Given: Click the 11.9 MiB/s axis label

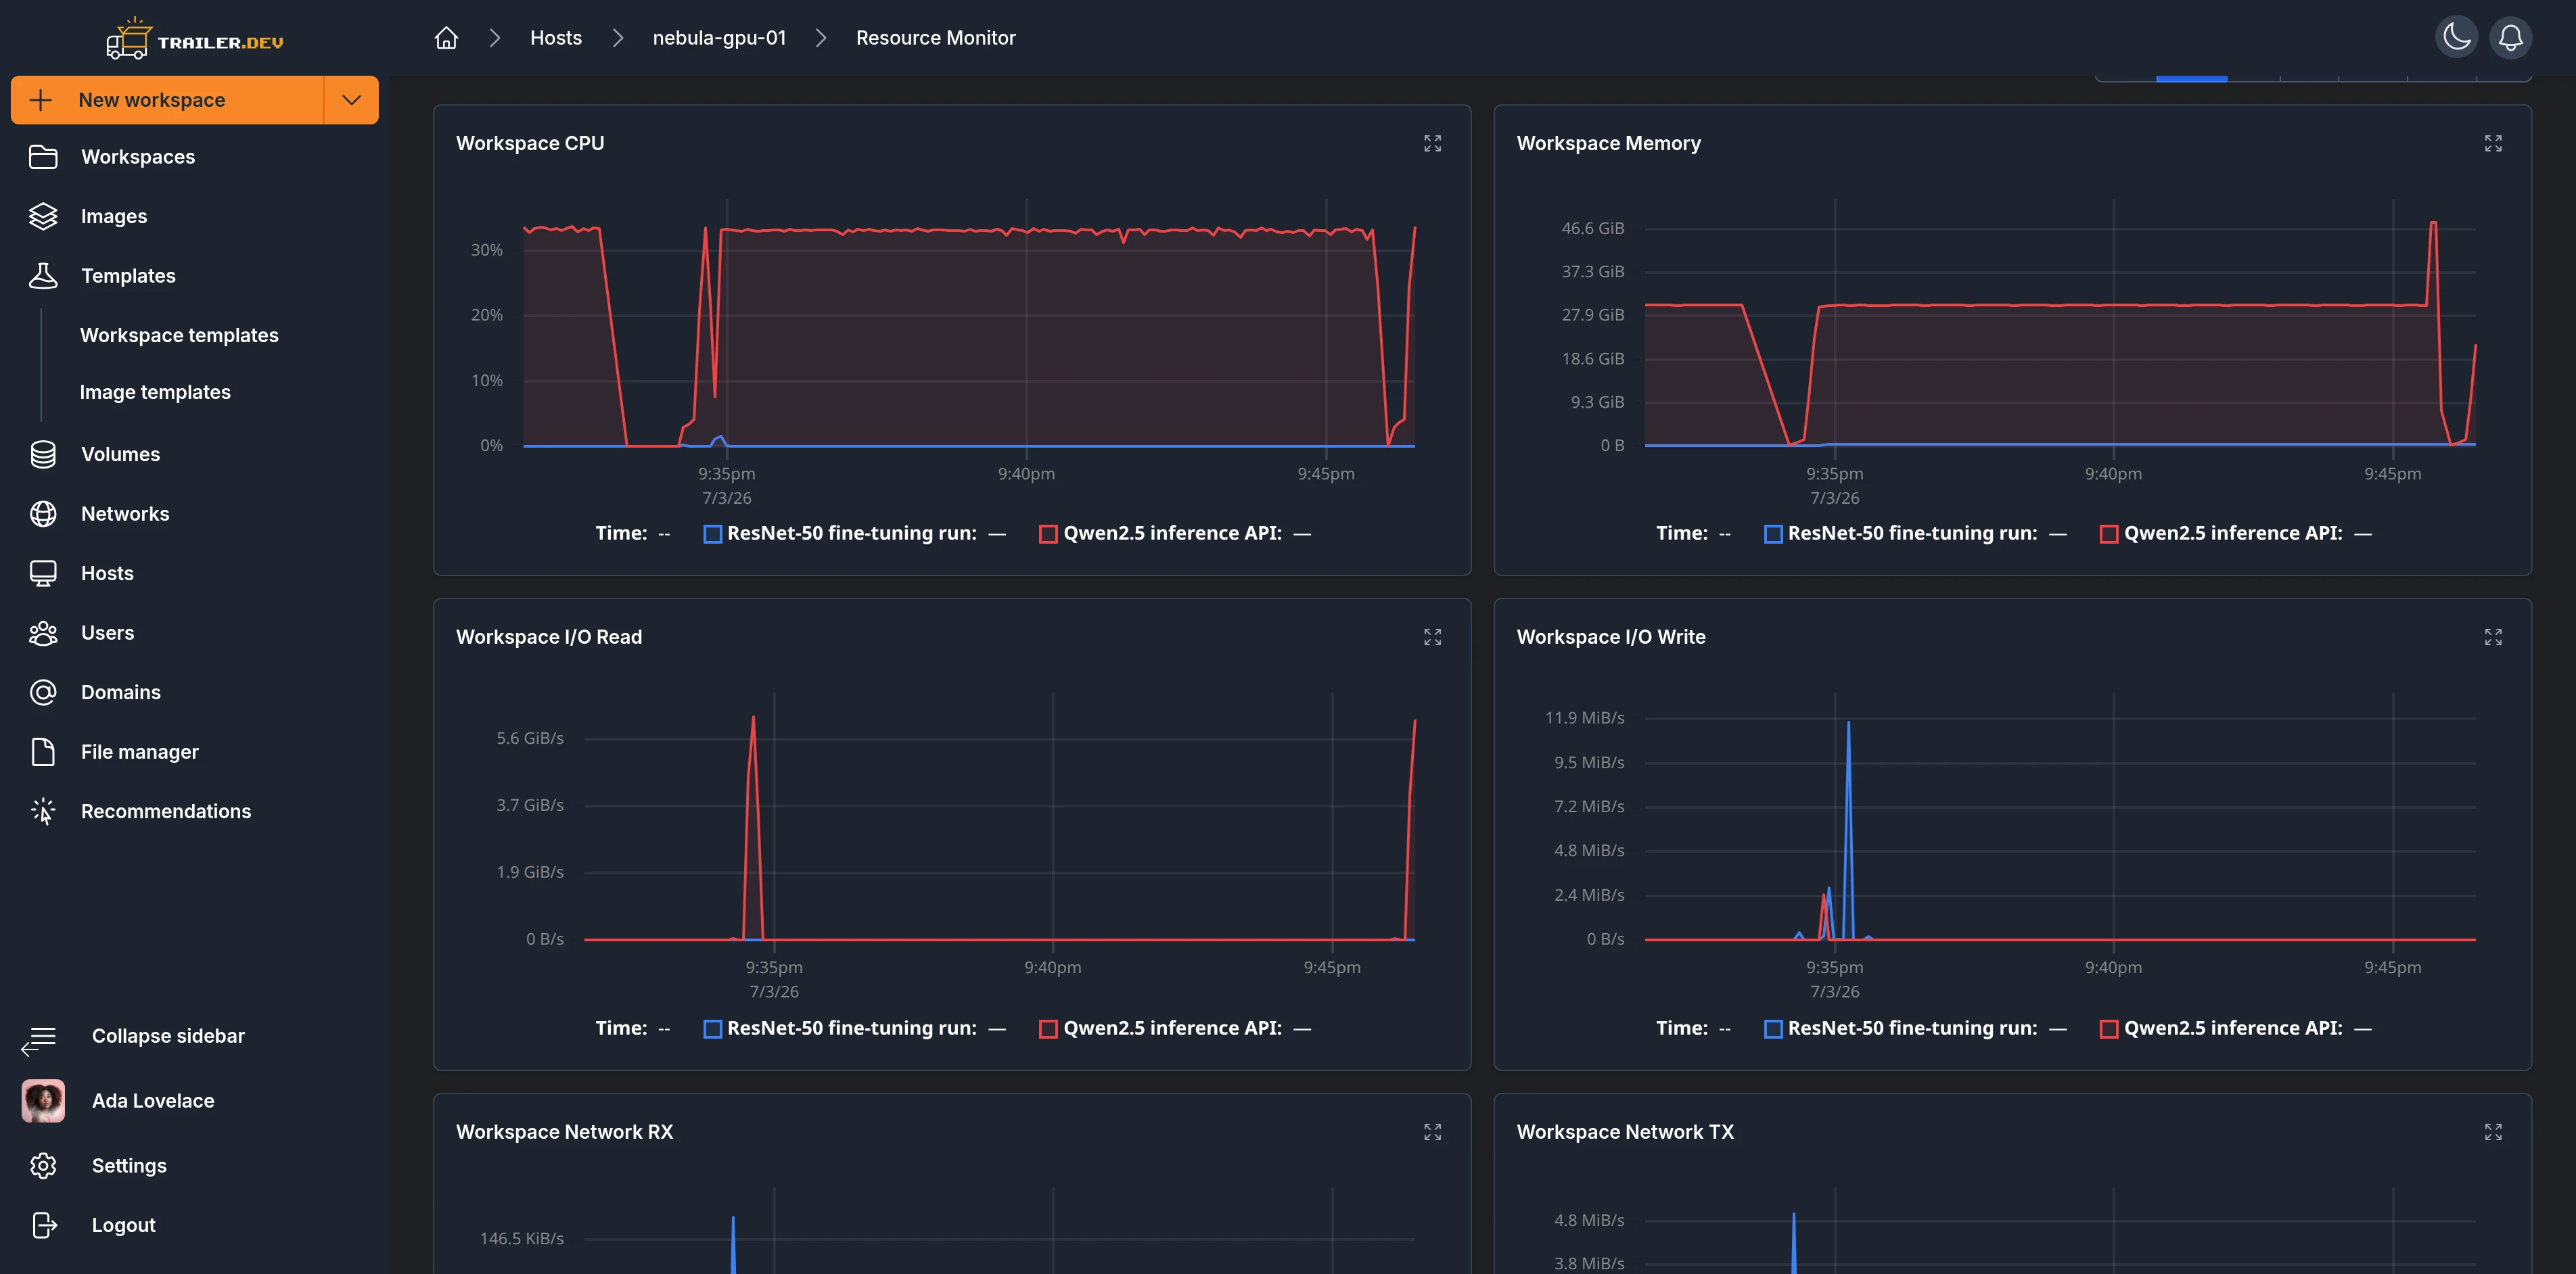Looking at the screenshot, I should pos(1584,718).
